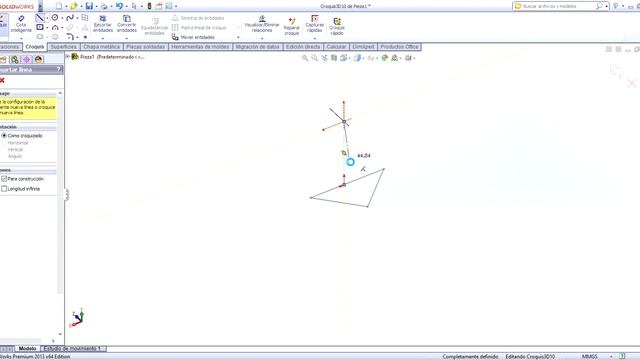Open Estudio de movimiento 1 tab
This screenshot has height=360, width=640.
tap(72, 349)
